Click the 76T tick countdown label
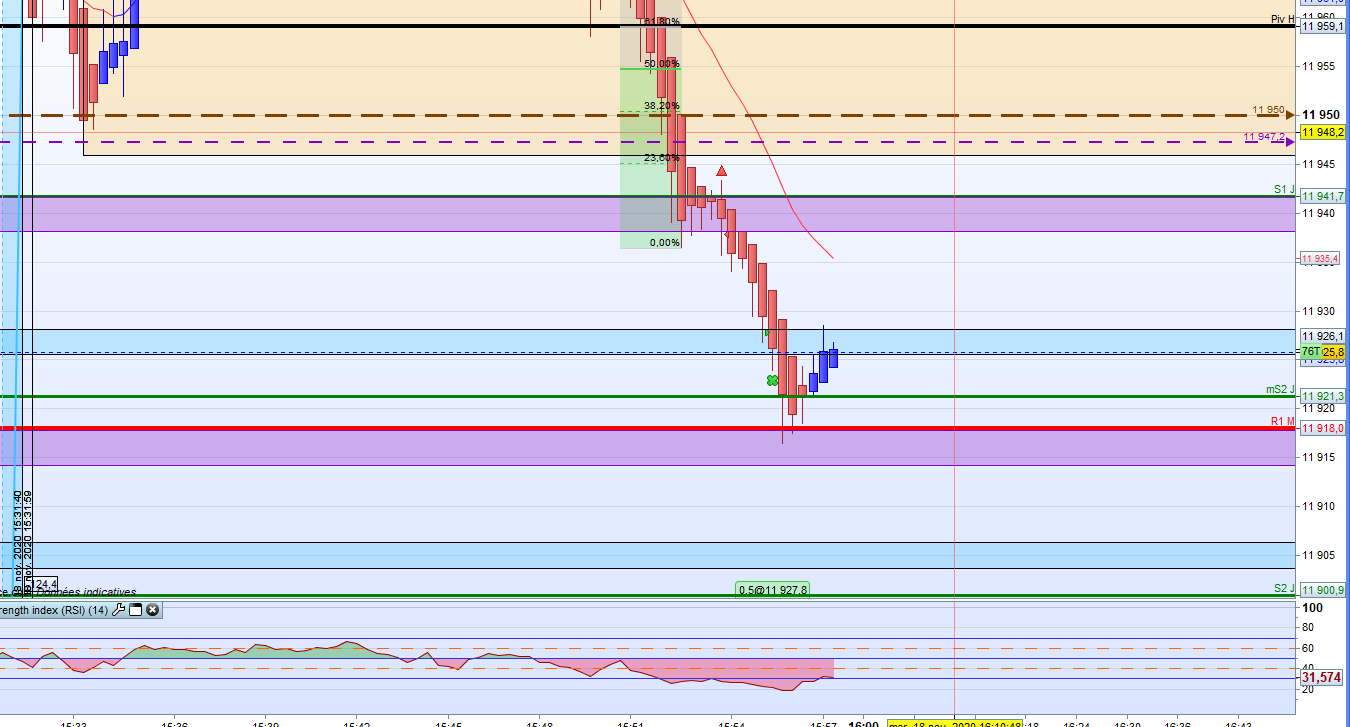 coord(1310,352)
